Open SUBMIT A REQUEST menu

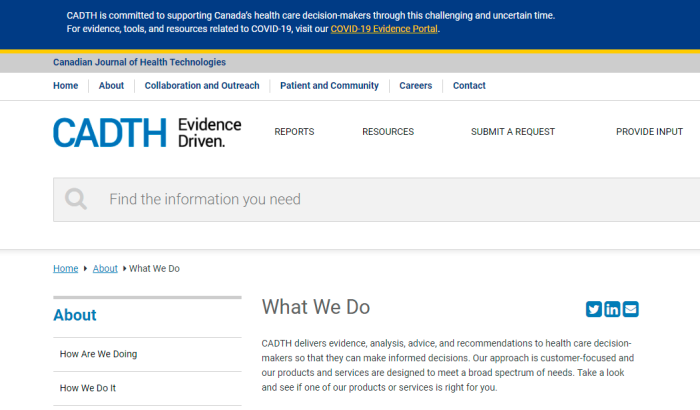point(513,132)
